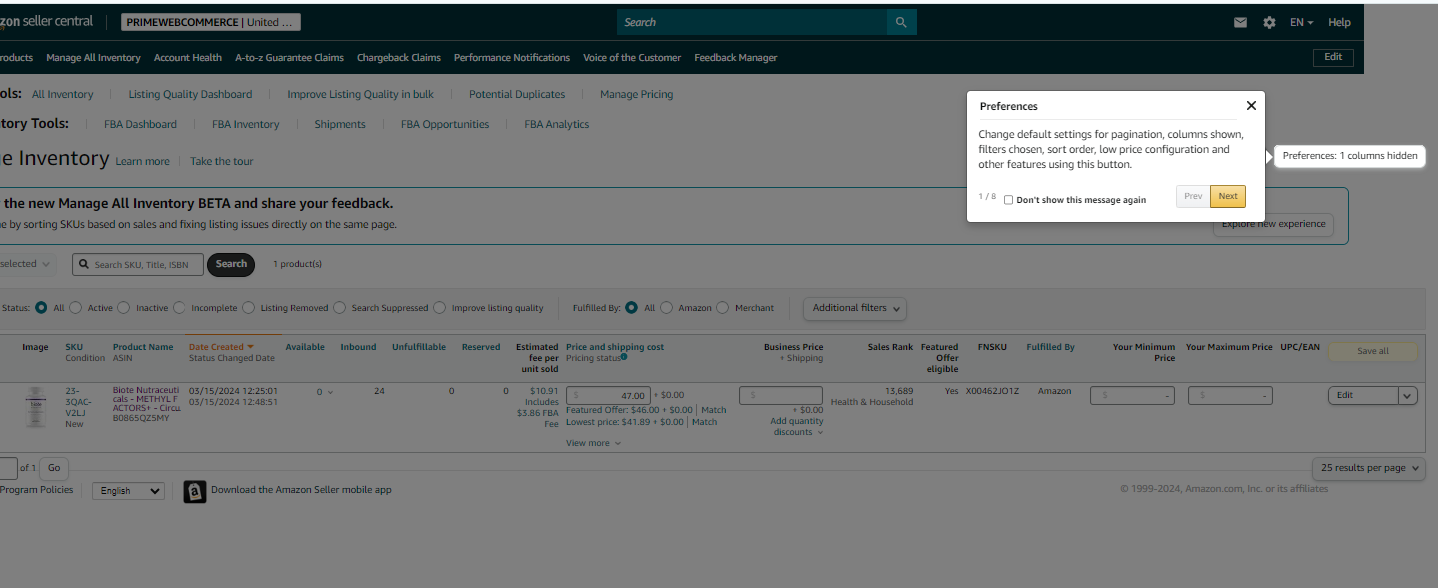Open Manage All Inventory menu

coord(93,58)
